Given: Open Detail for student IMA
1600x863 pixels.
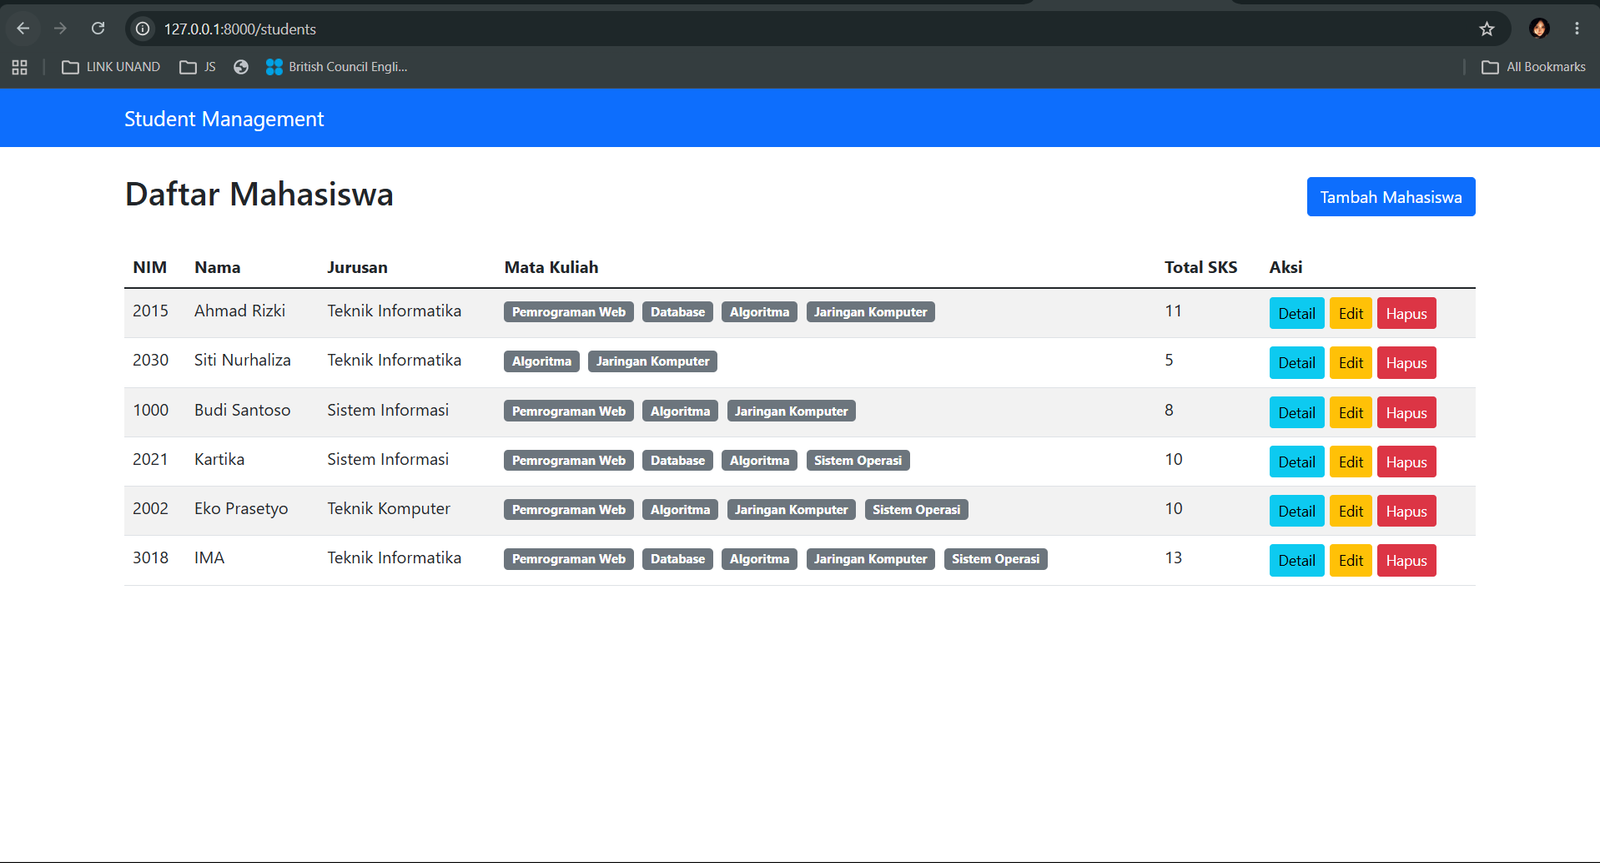Looking at the screenshot, I should click(x=1297, y=561).
